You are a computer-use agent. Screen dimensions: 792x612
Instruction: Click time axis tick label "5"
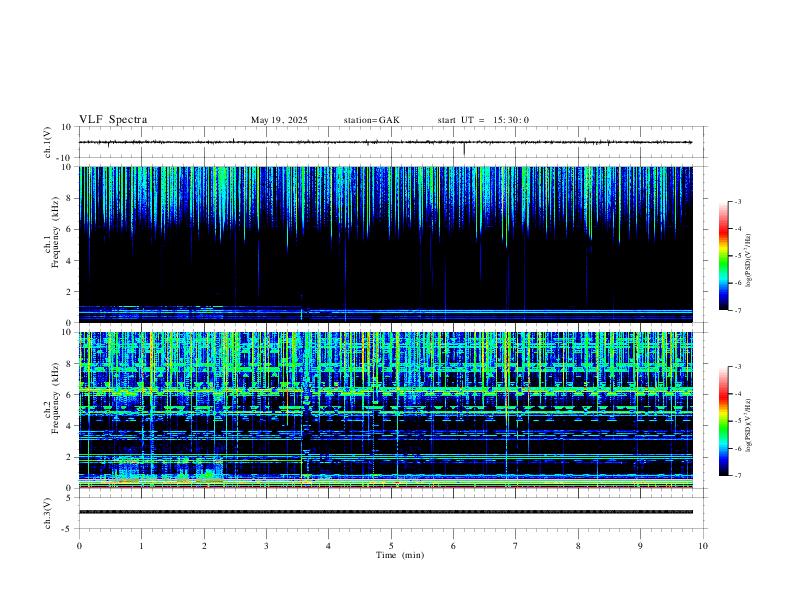pyautogui.click(x=391, y=546)
